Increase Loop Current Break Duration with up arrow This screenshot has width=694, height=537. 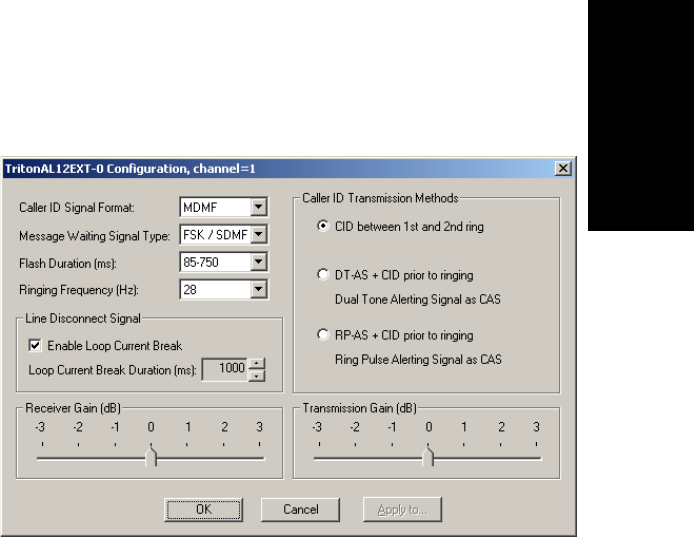point(257,363)
